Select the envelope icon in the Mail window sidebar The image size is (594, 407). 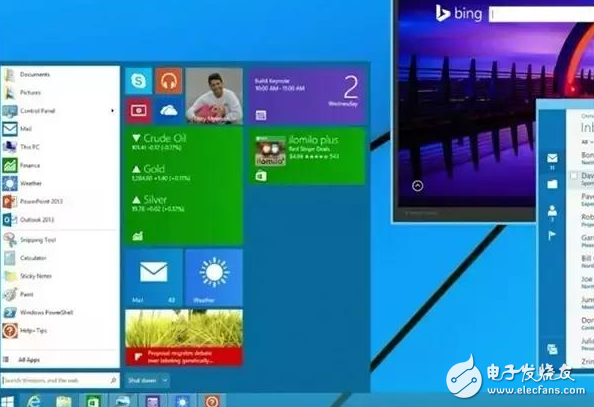(552, 158)
